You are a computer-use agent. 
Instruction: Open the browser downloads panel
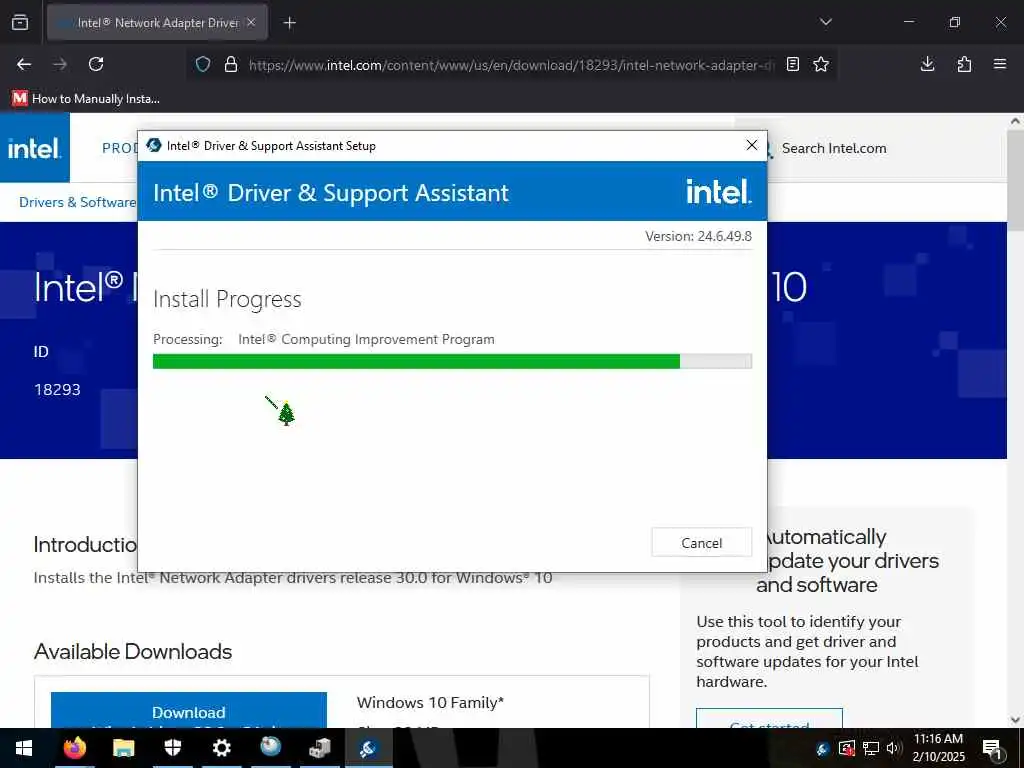click(x=927, y=64)
